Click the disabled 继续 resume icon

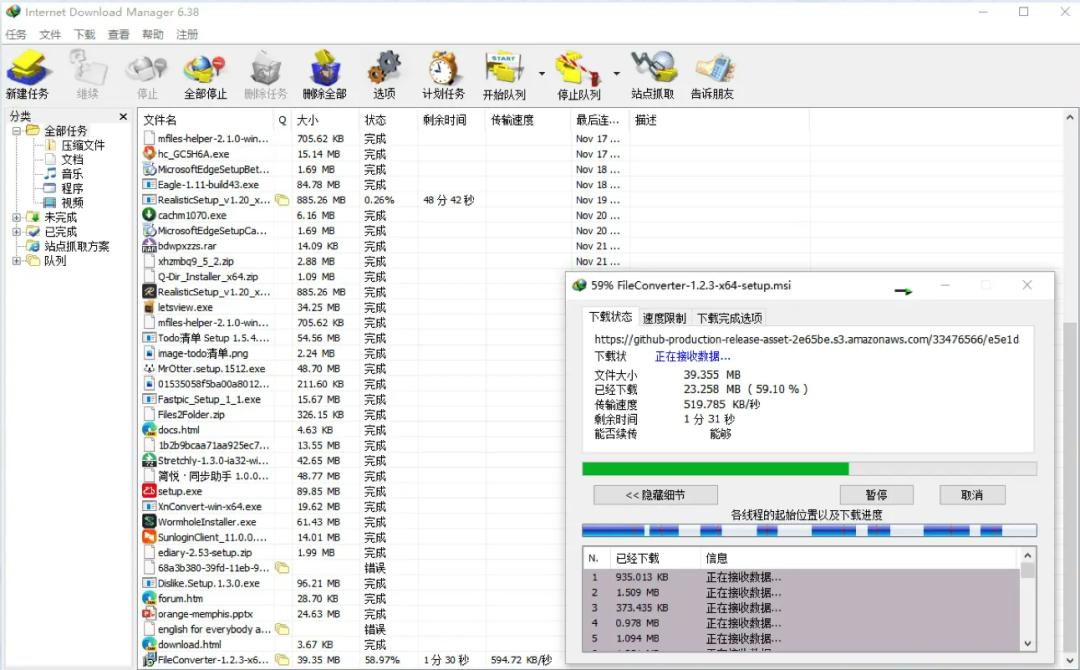(x=88, y=70)
